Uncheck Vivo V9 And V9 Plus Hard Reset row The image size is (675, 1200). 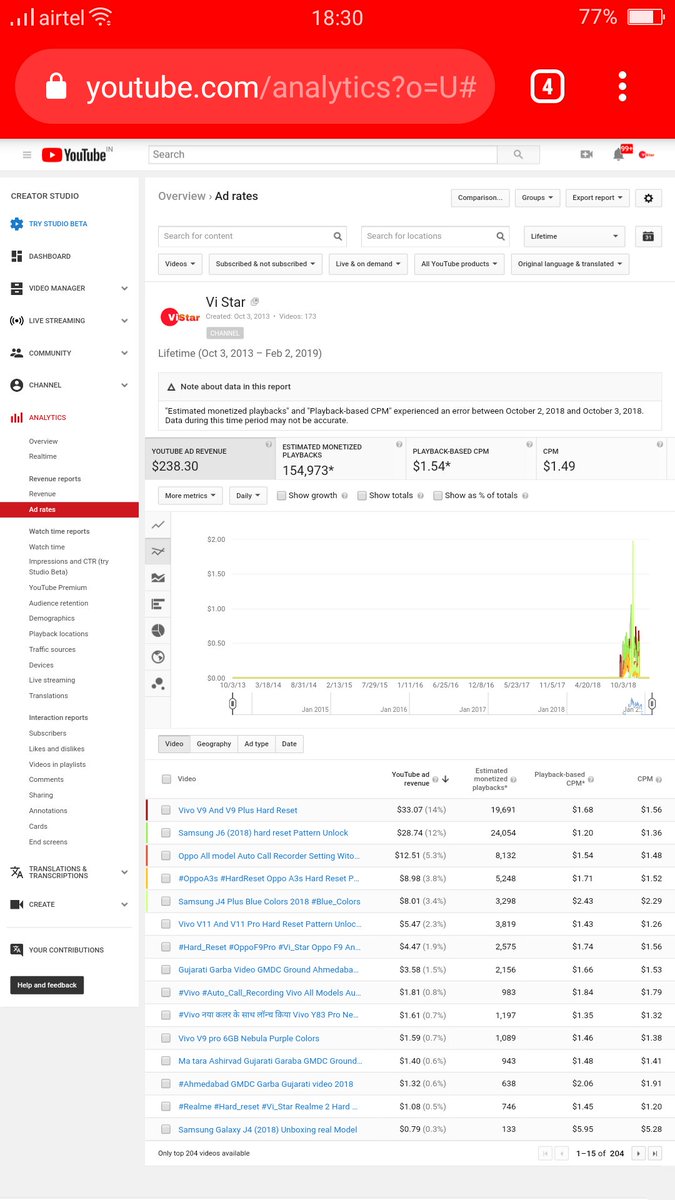(x=166, y=811)
